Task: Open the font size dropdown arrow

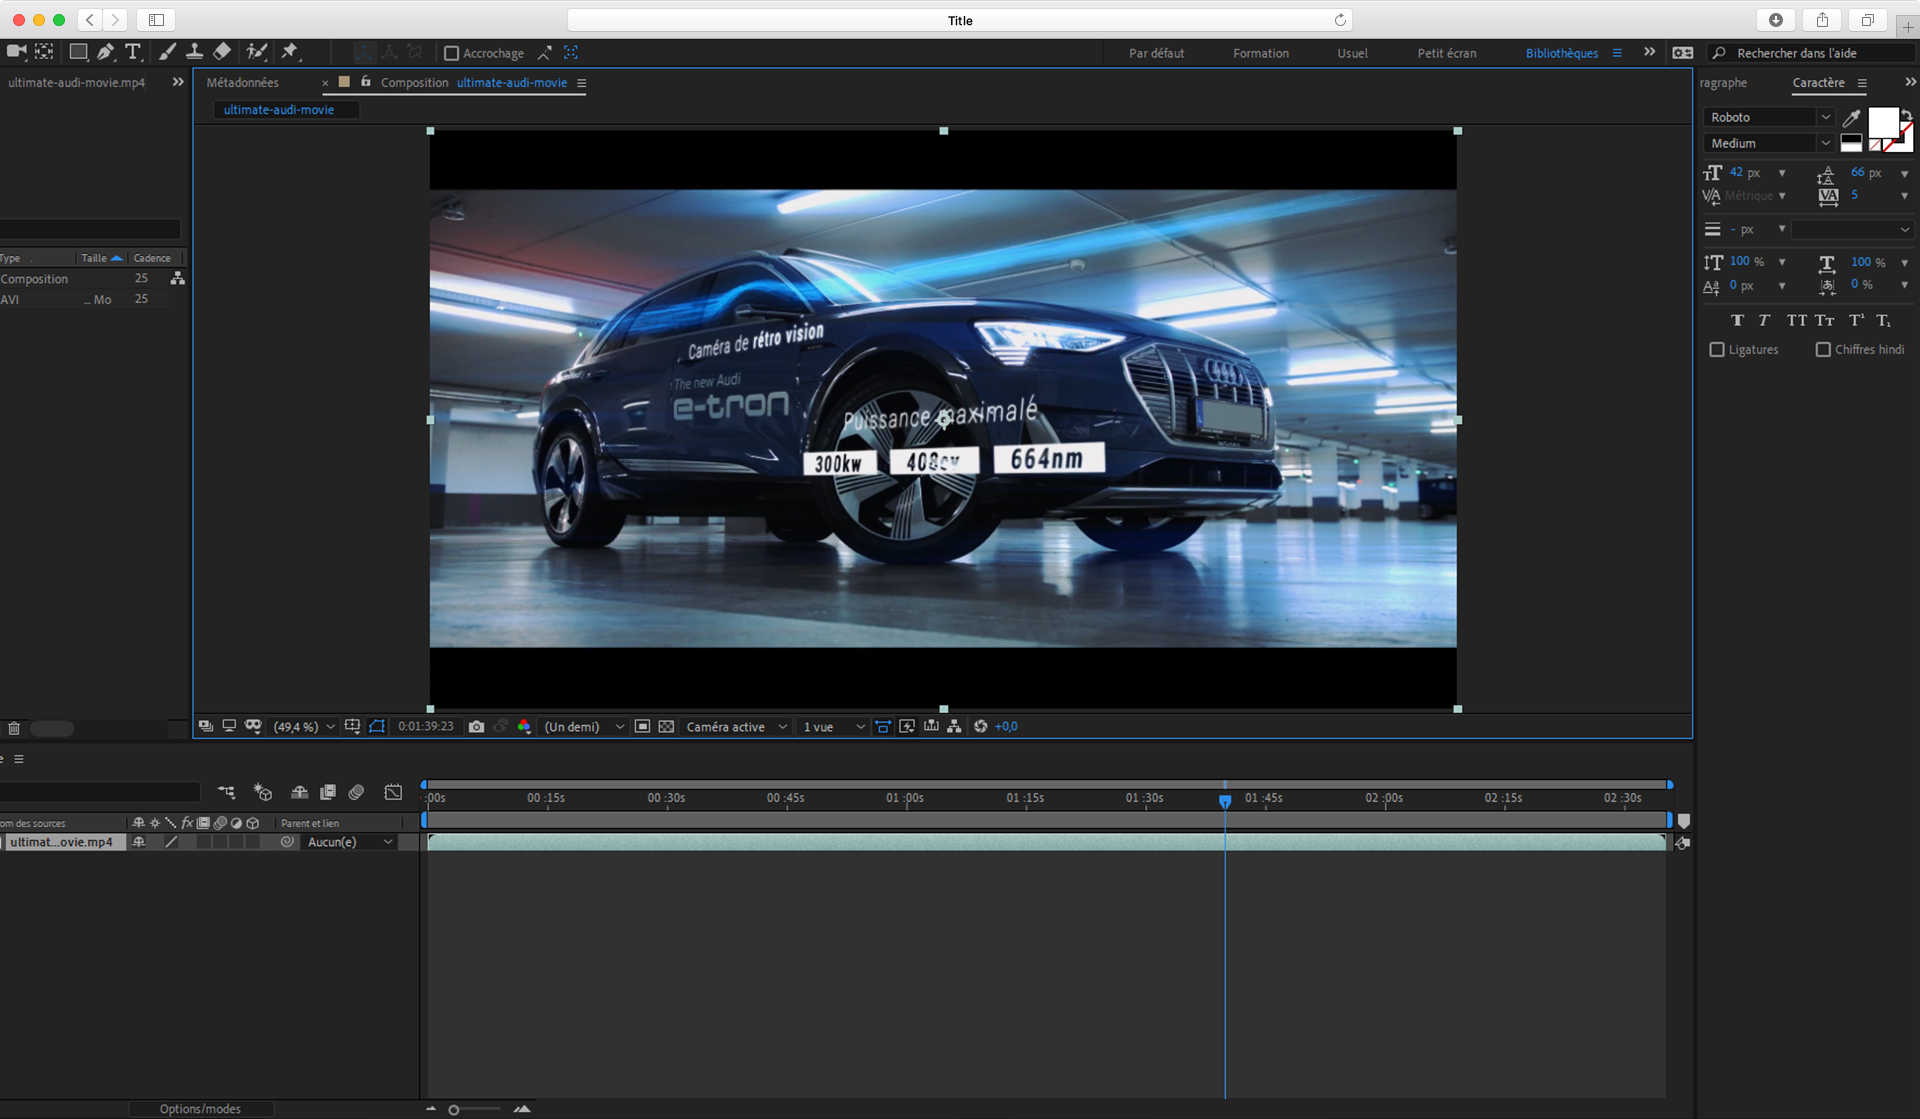Action: 1782,173
